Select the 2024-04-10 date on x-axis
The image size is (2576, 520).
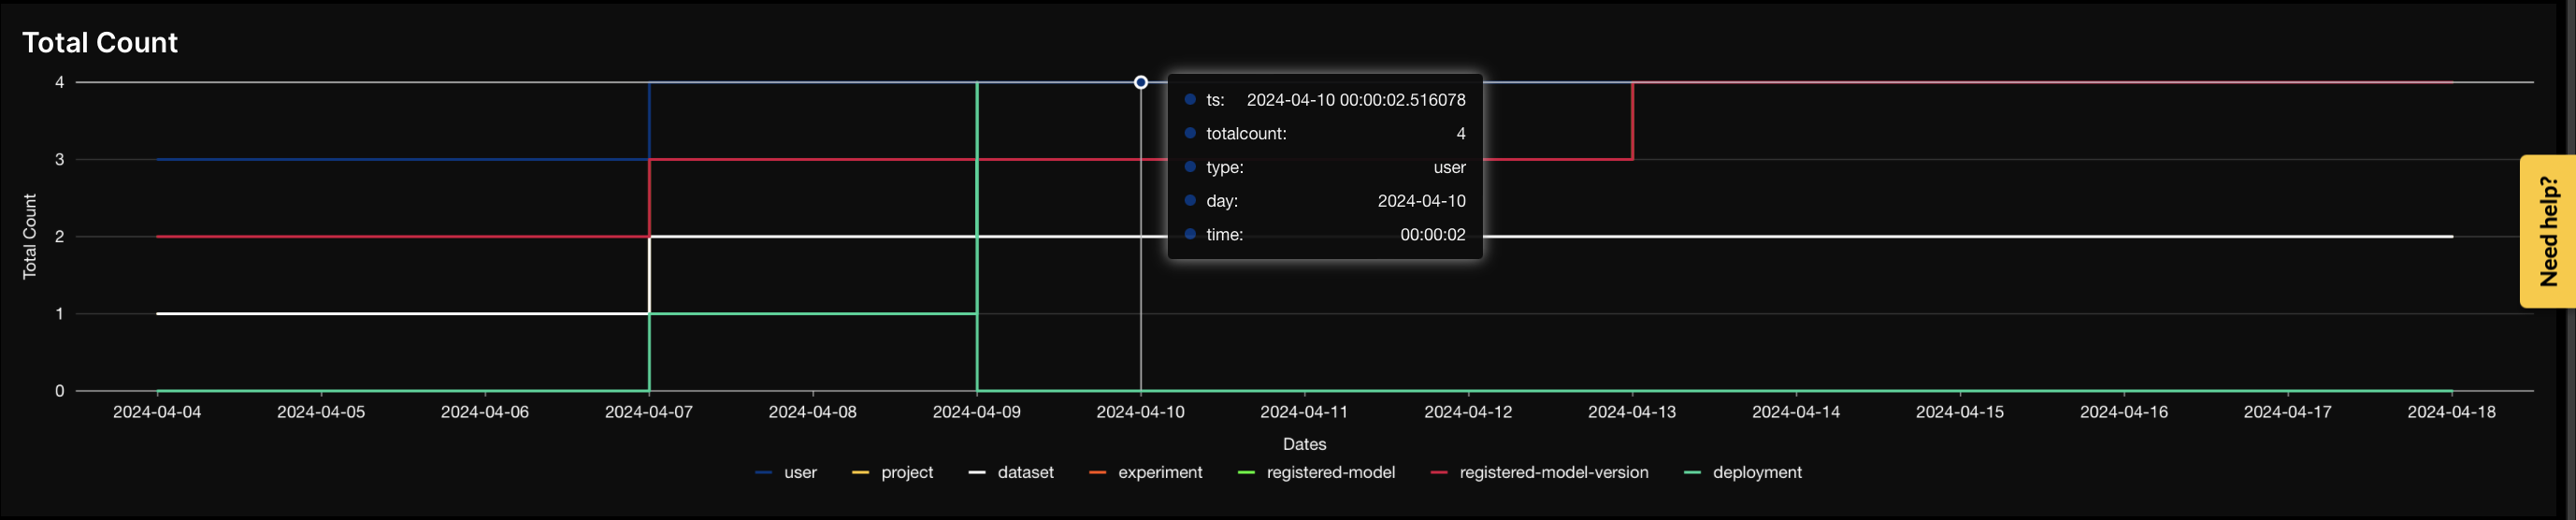1140,412
